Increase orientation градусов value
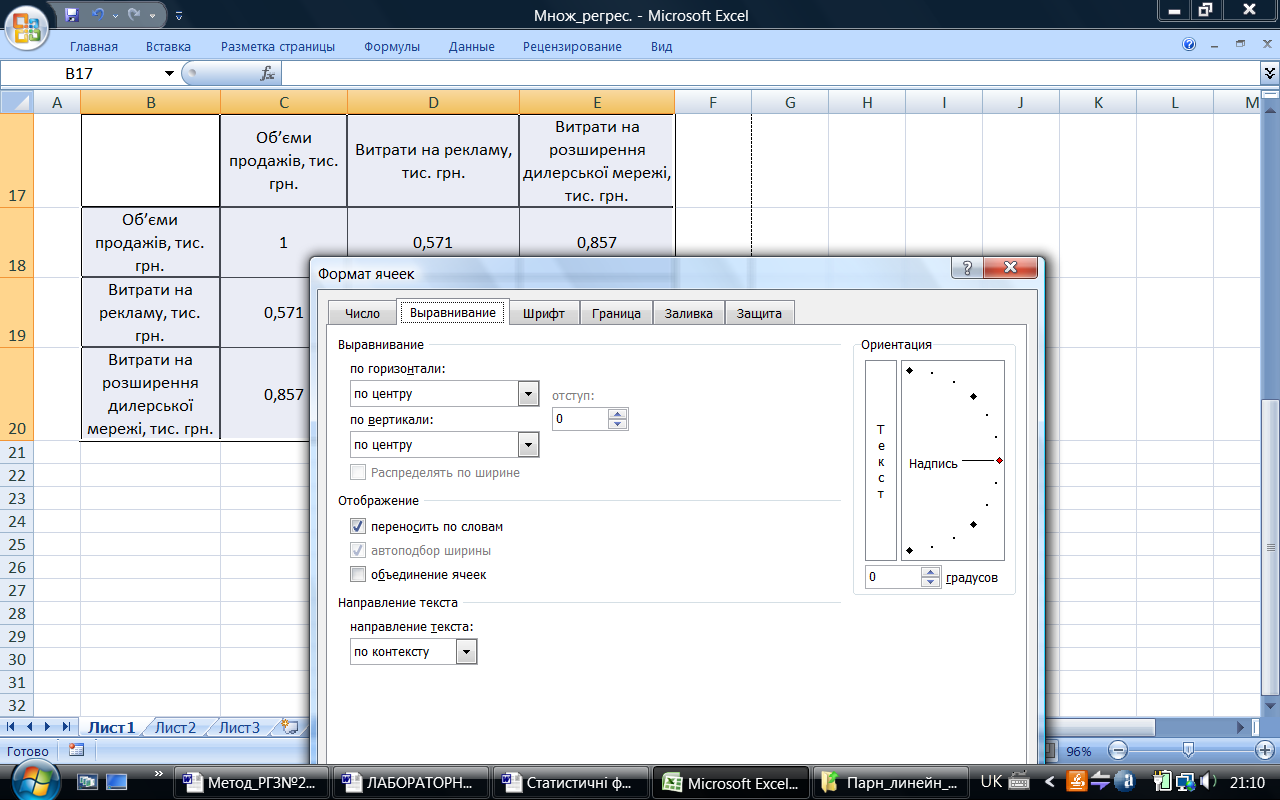Screen dimensions: 1280x800 931,573
